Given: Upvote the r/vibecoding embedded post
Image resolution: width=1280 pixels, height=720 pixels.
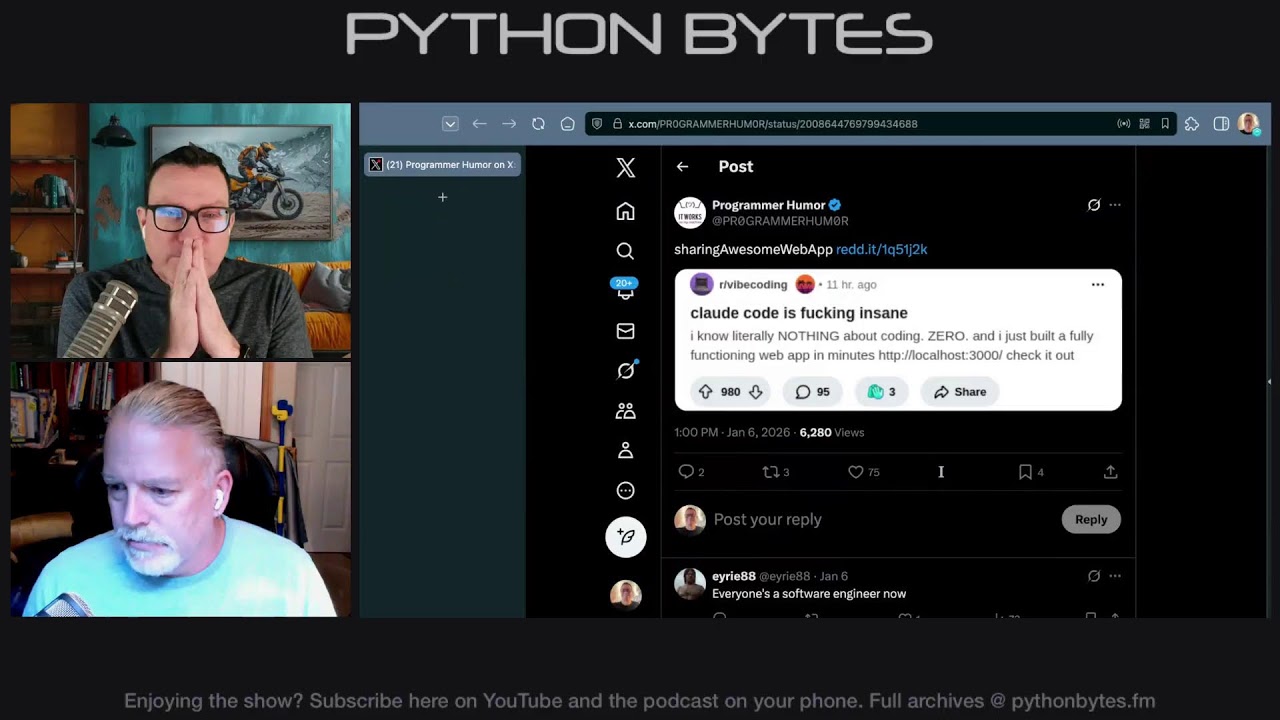Looking at the screenshot, I should (x=707, y=391).
